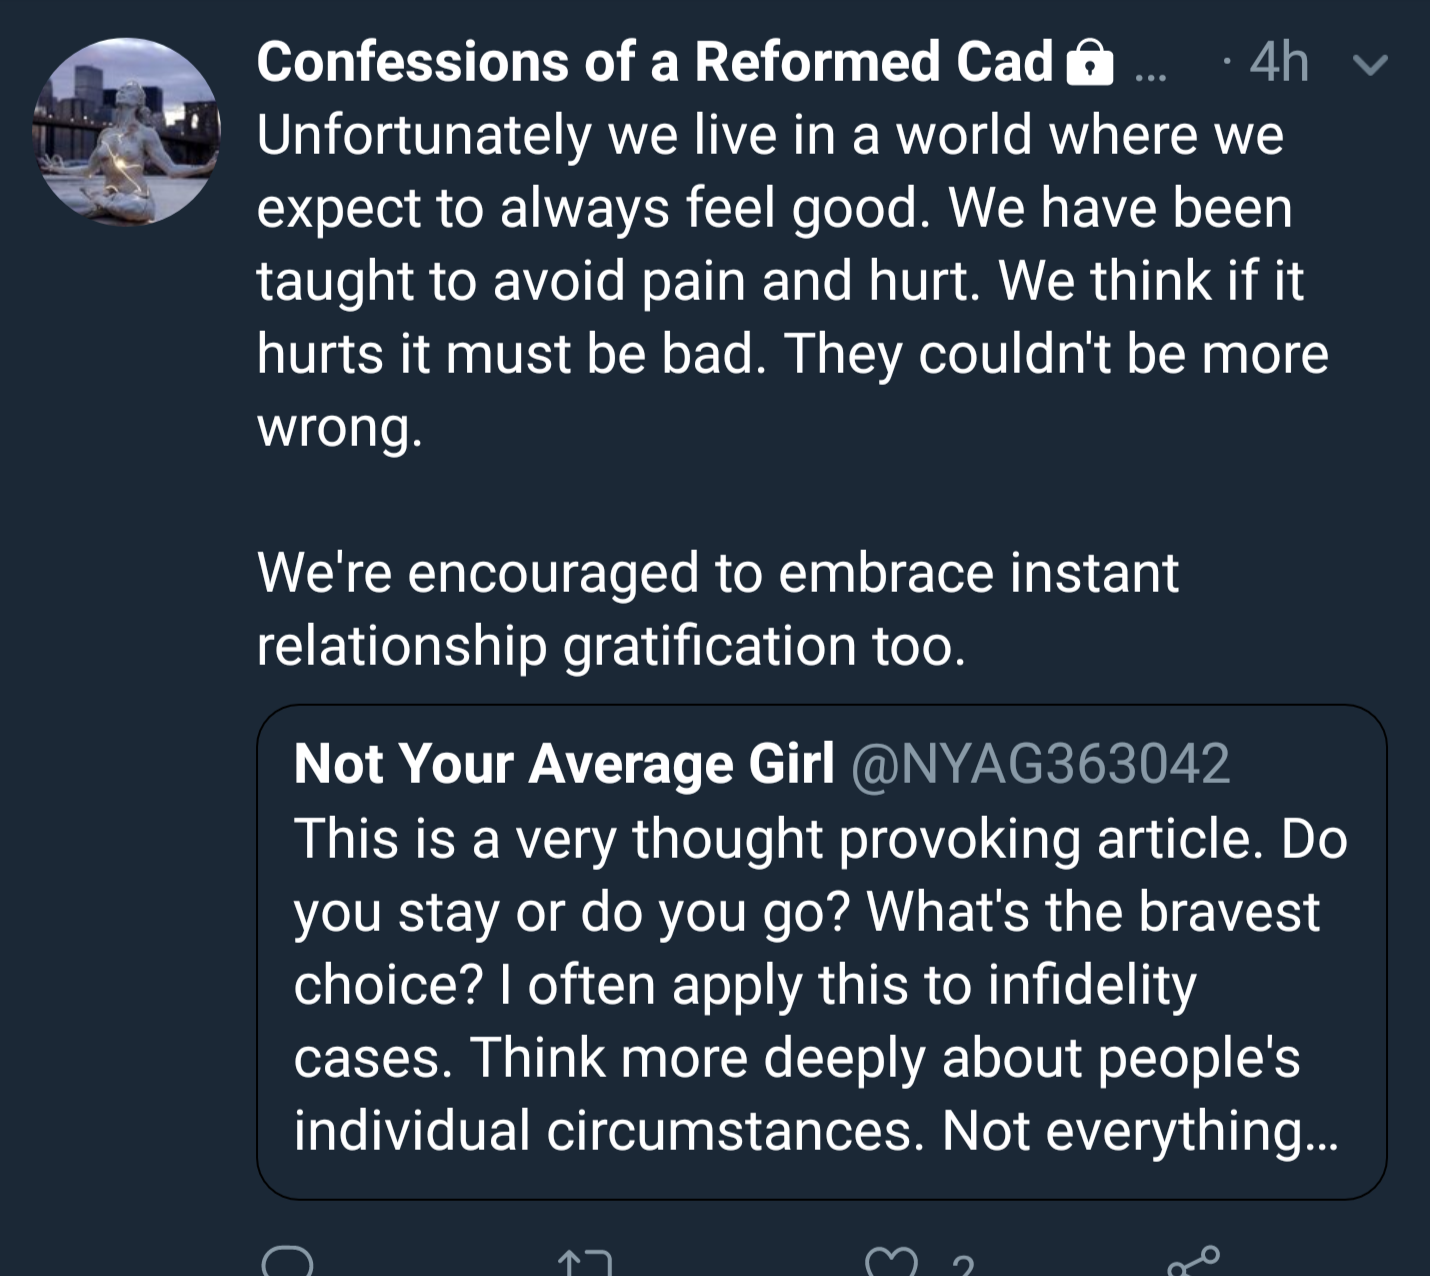Click the 'instant relationship gratification' paragraph
This screenshot has height=1276, width=1430.
(x=717, y=609)
